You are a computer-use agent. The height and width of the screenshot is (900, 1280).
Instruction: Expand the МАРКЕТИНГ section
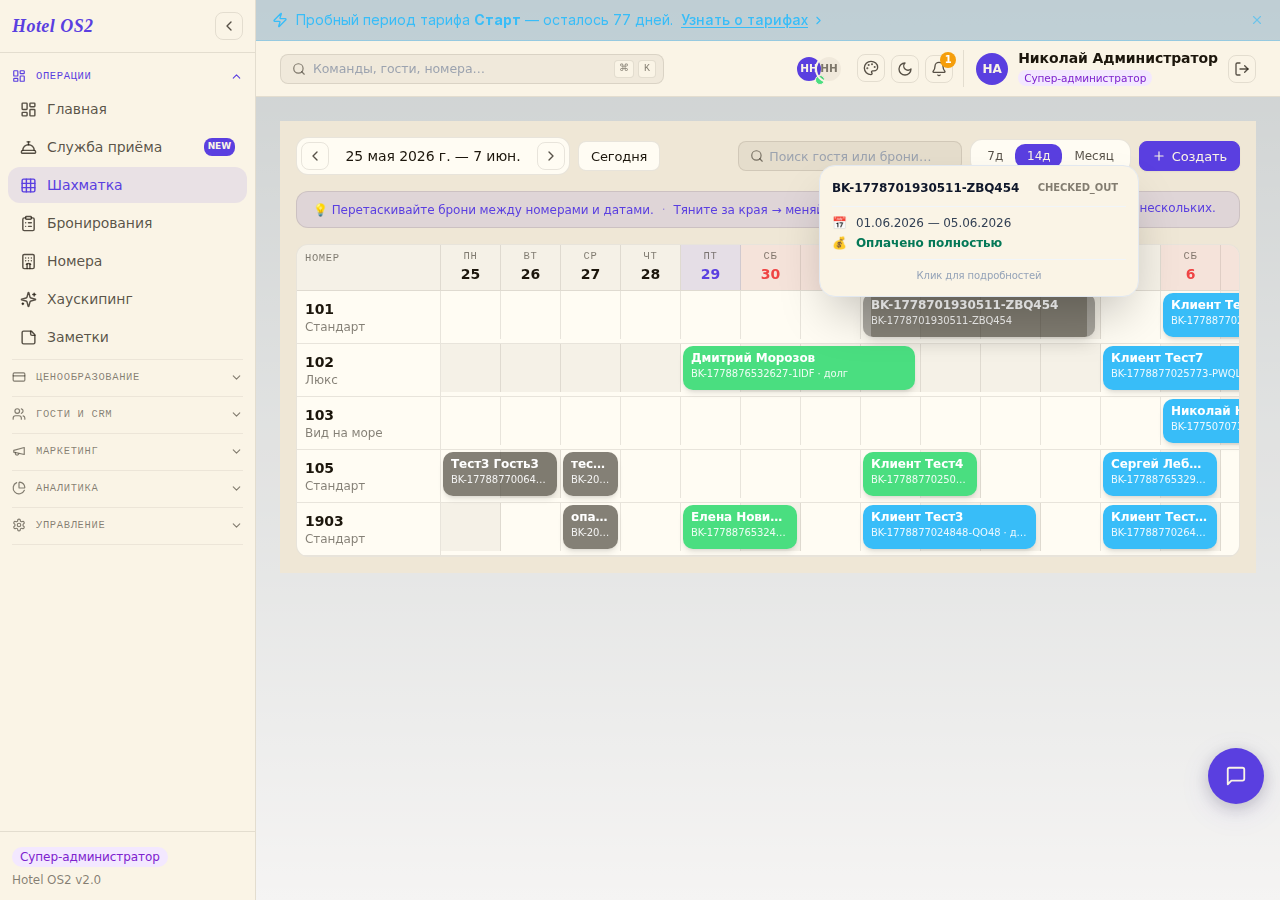click(127, 451)
